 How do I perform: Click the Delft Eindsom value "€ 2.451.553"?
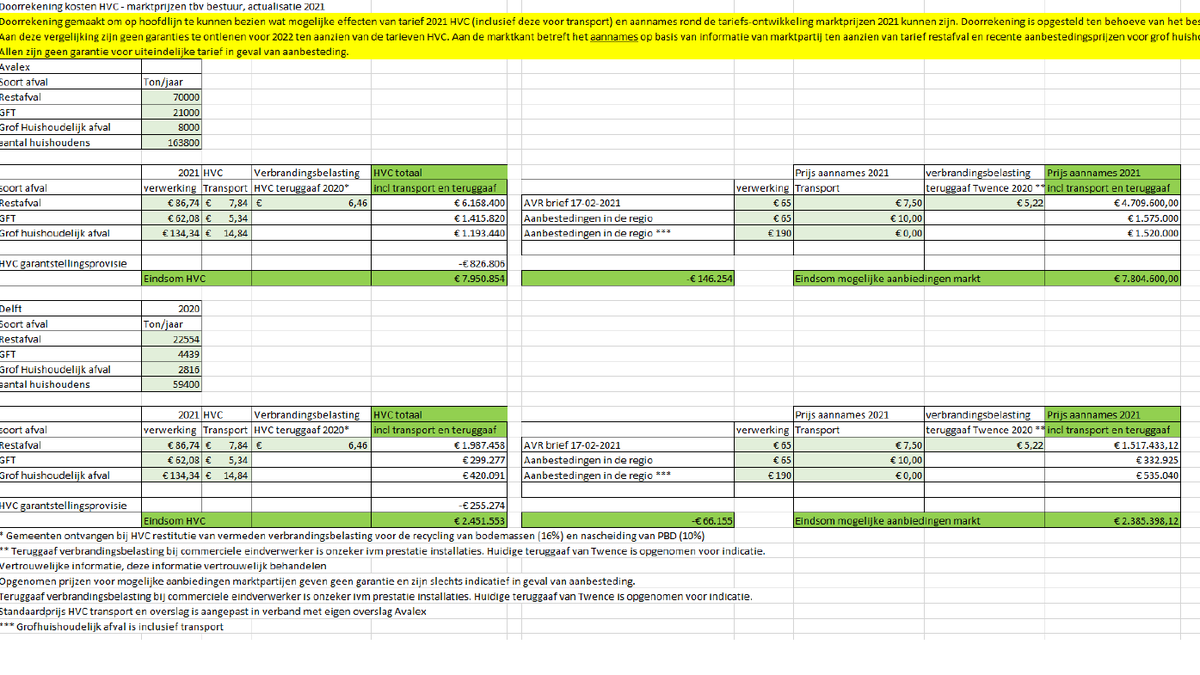tap(438, 520)
